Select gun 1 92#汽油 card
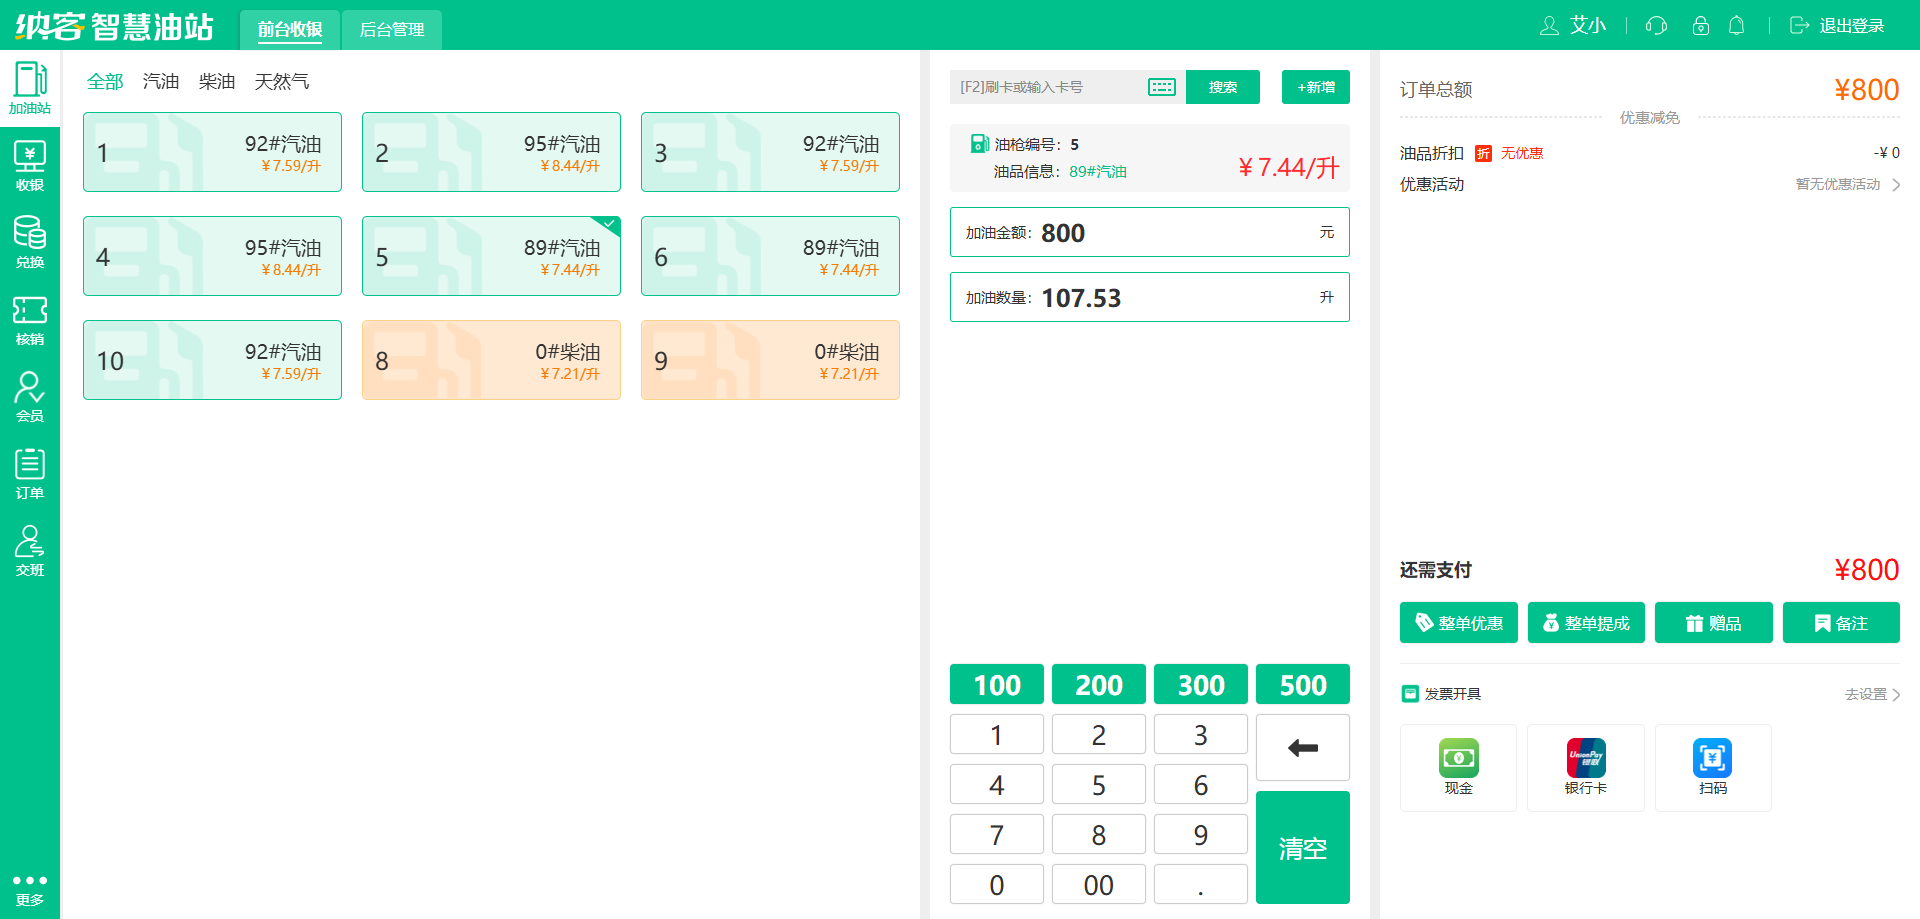 pos(212,152)
